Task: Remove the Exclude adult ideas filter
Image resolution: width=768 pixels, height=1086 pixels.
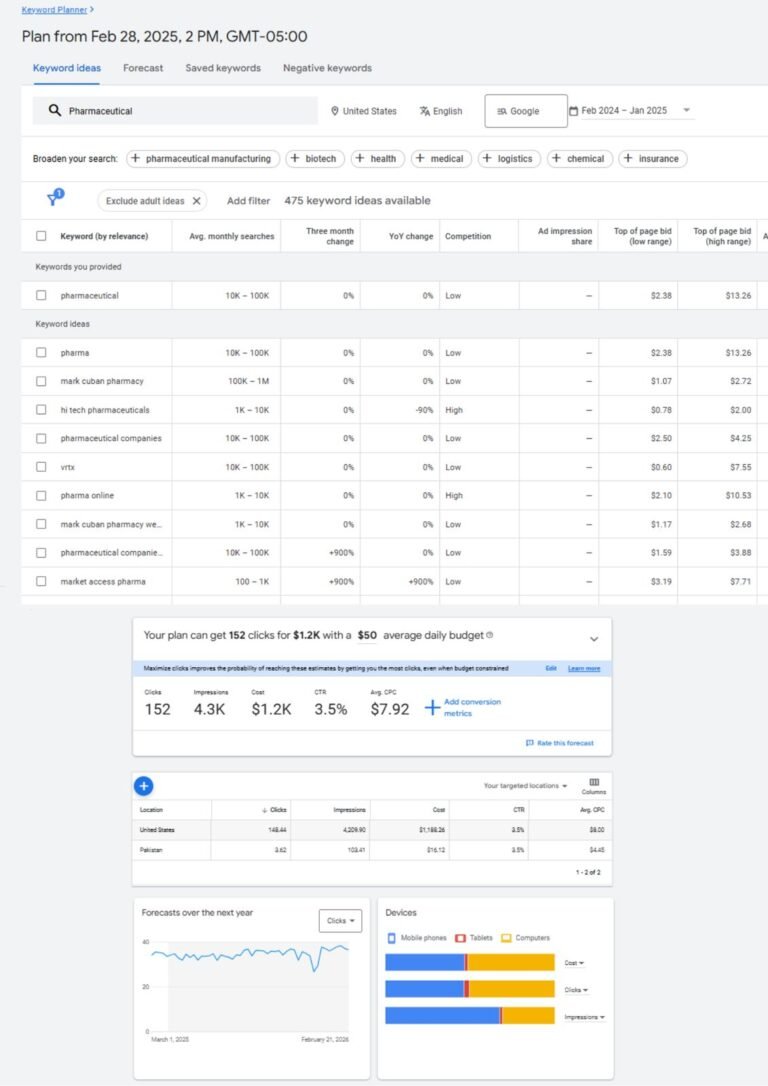Action: point(196,201)
